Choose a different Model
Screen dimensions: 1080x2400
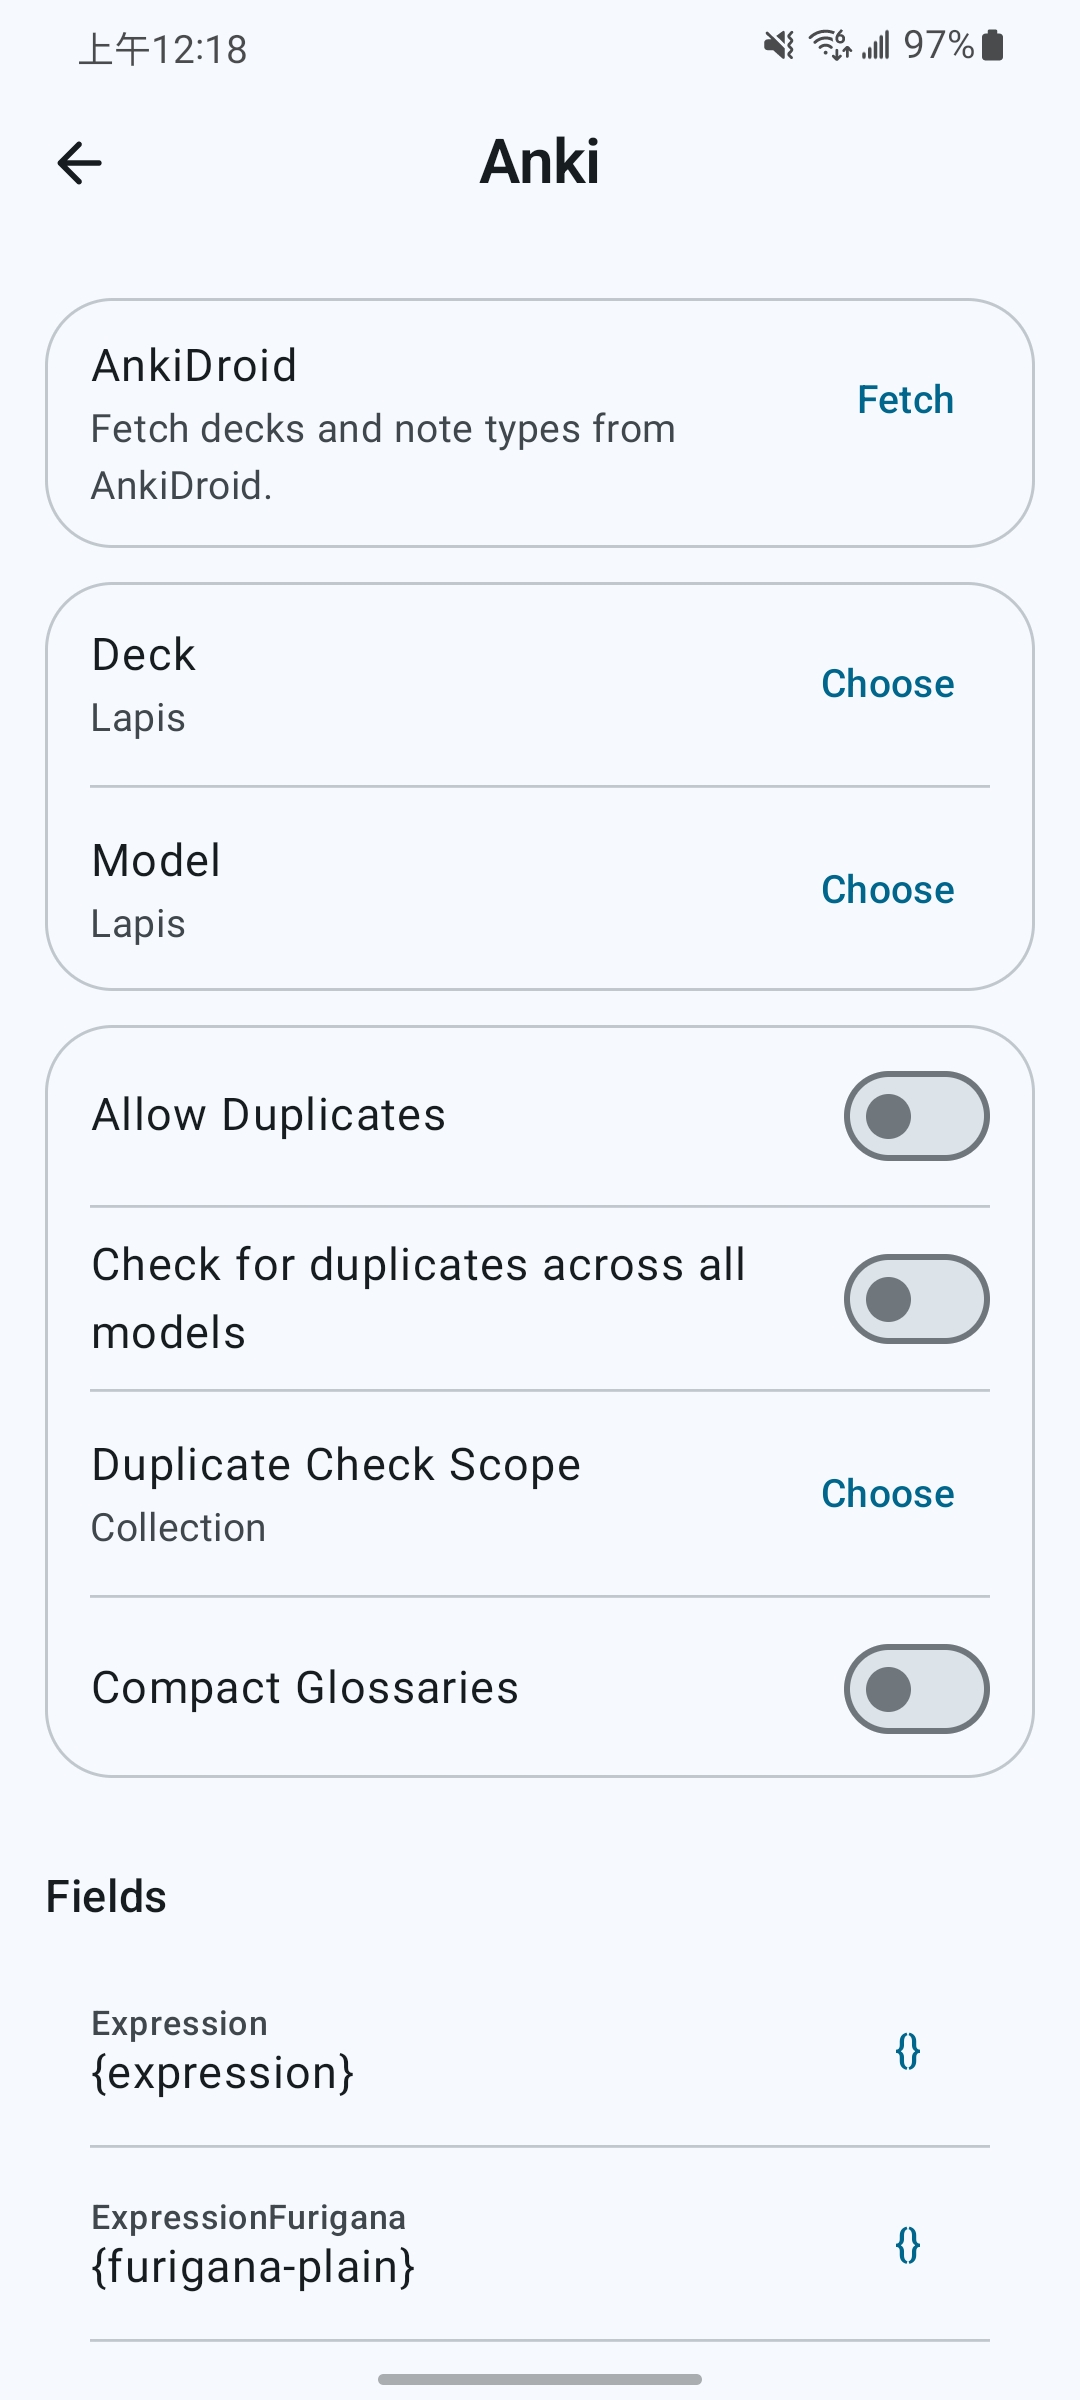click(887, 890)
